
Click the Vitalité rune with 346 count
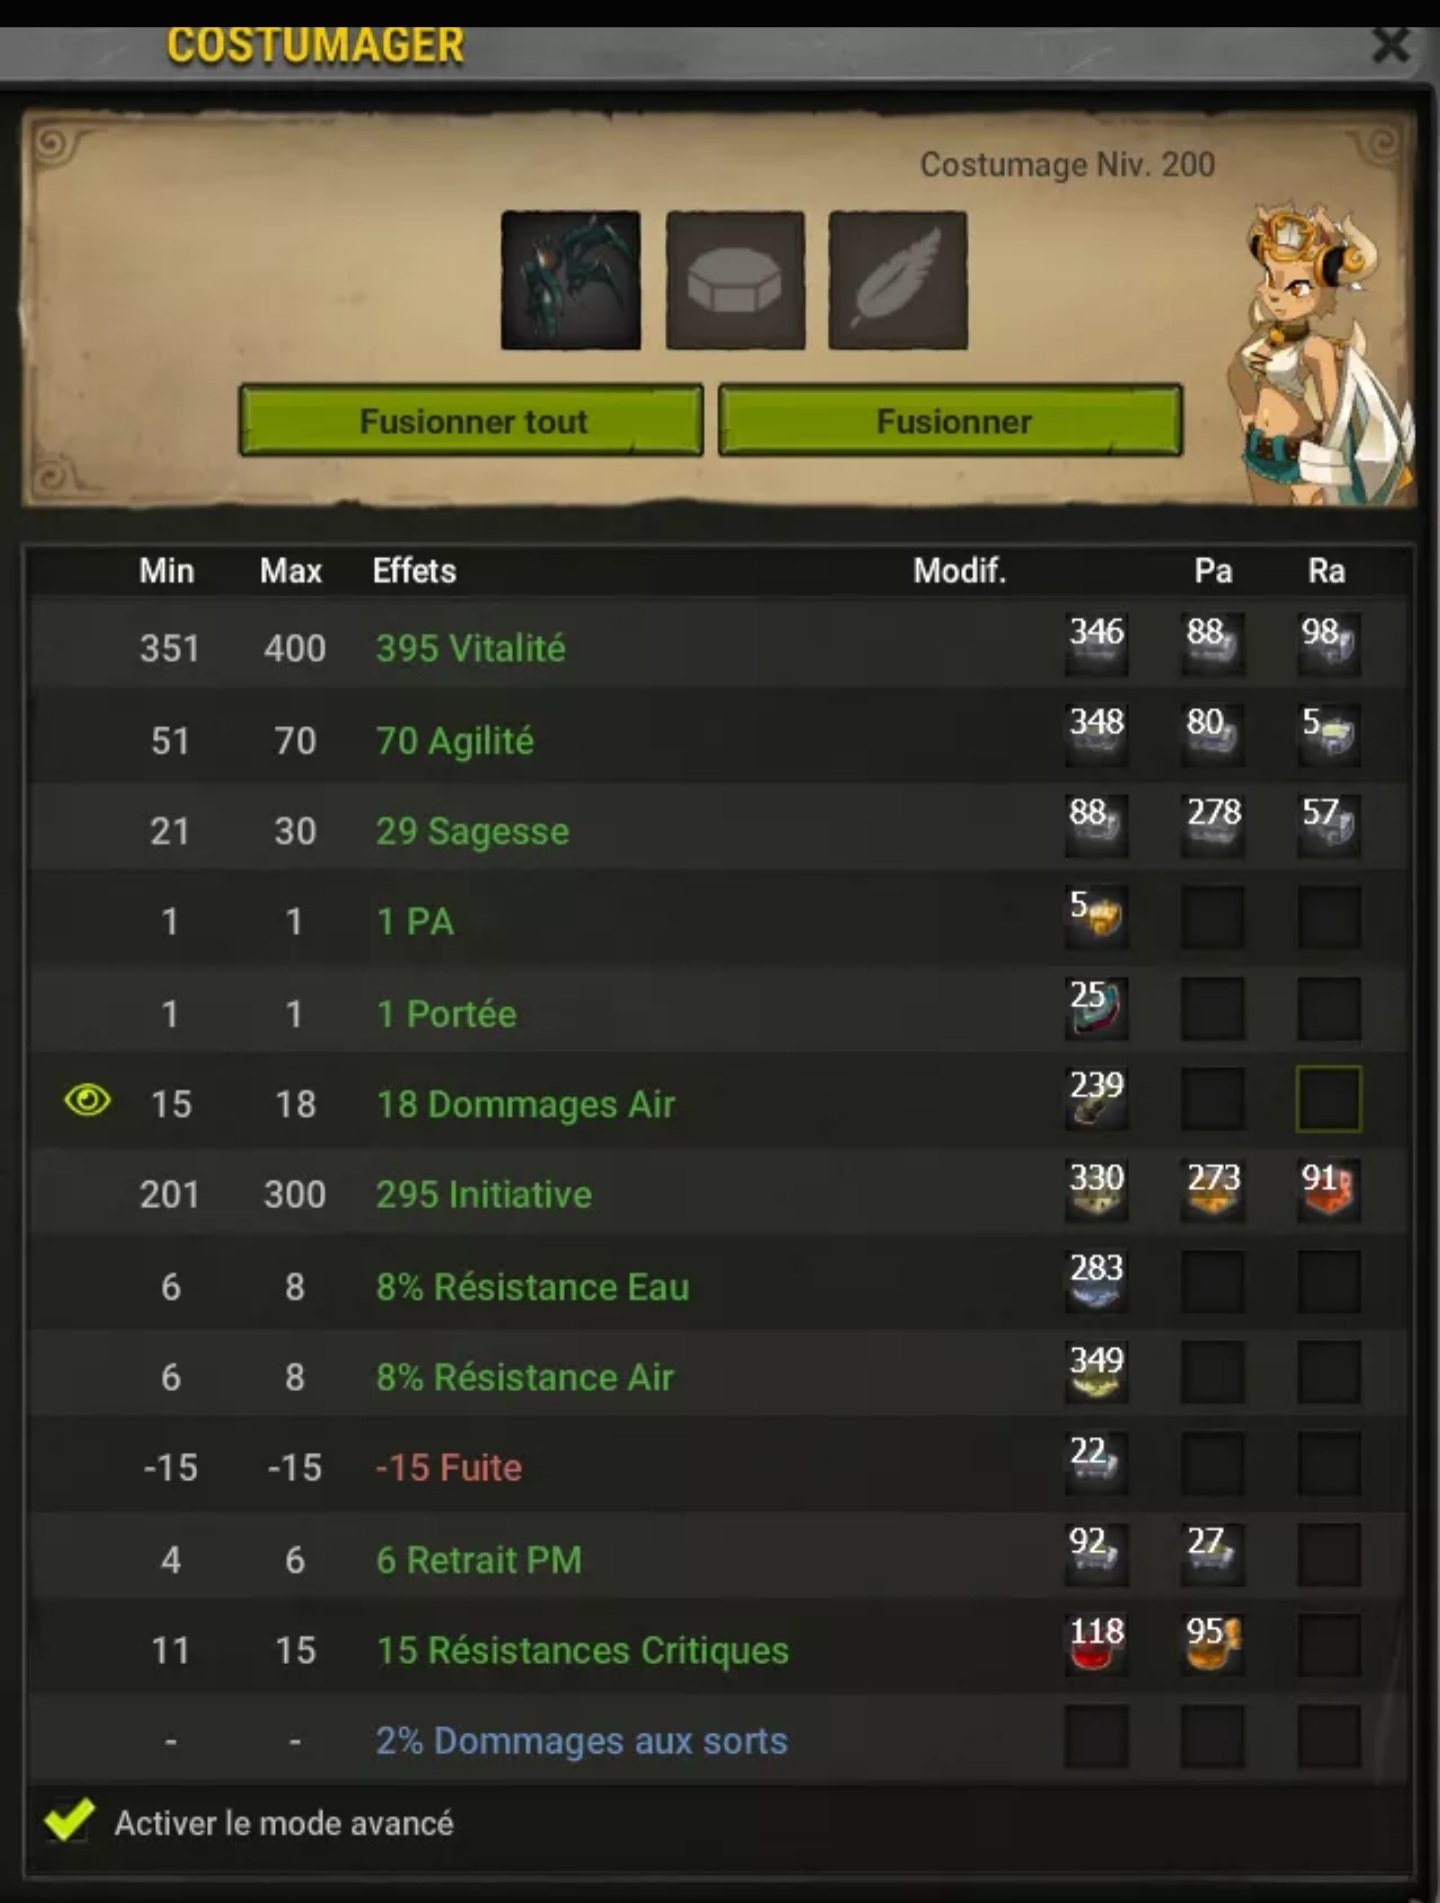[x=1096, y=644]
